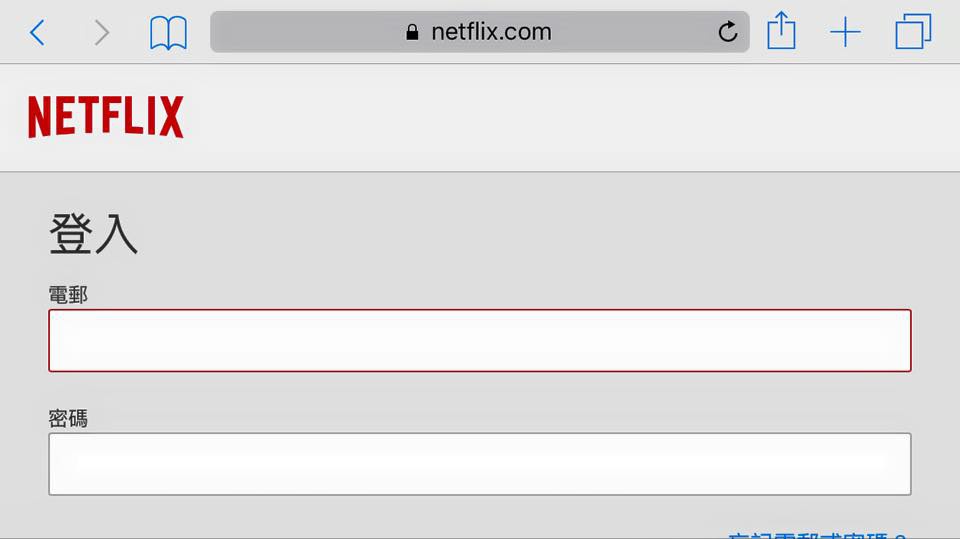
Task: Open the share sheet icon
Action: pos(781,30)
